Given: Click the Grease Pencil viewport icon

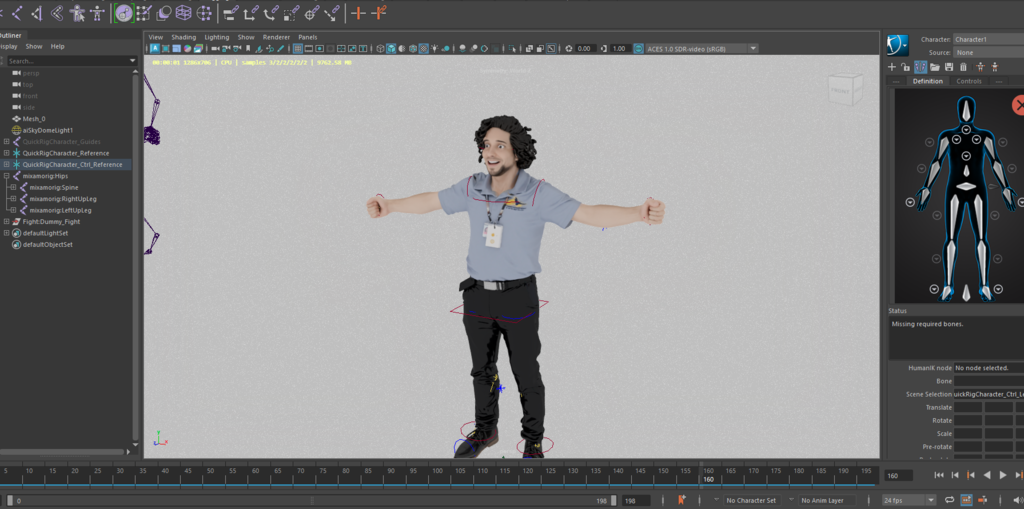Looking at the screenshot, I should tap(280, 48).
